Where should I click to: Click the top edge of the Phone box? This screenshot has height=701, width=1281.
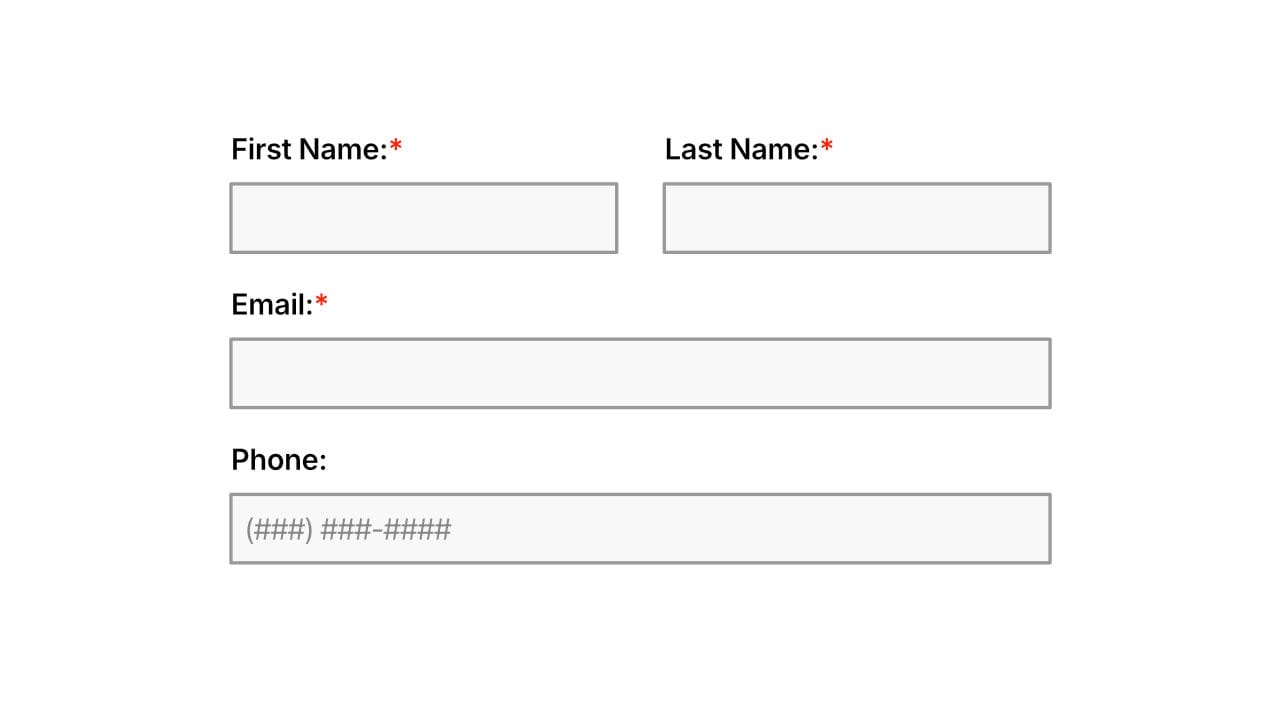640,492
